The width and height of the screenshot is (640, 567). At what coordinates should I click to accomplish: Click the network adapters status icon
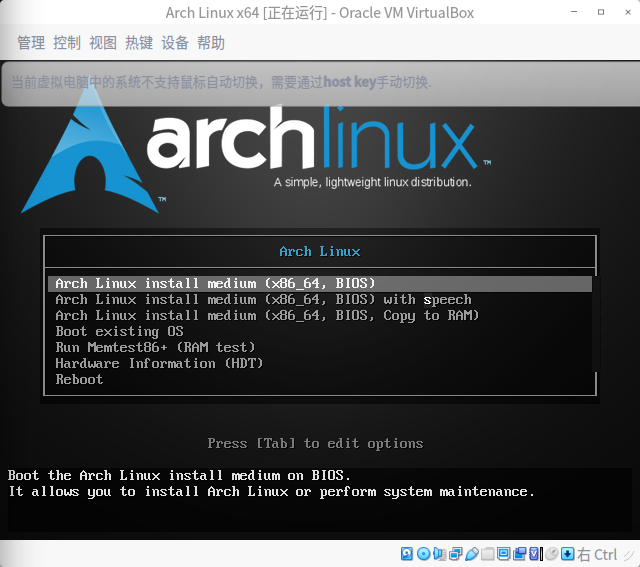point(456,554)
